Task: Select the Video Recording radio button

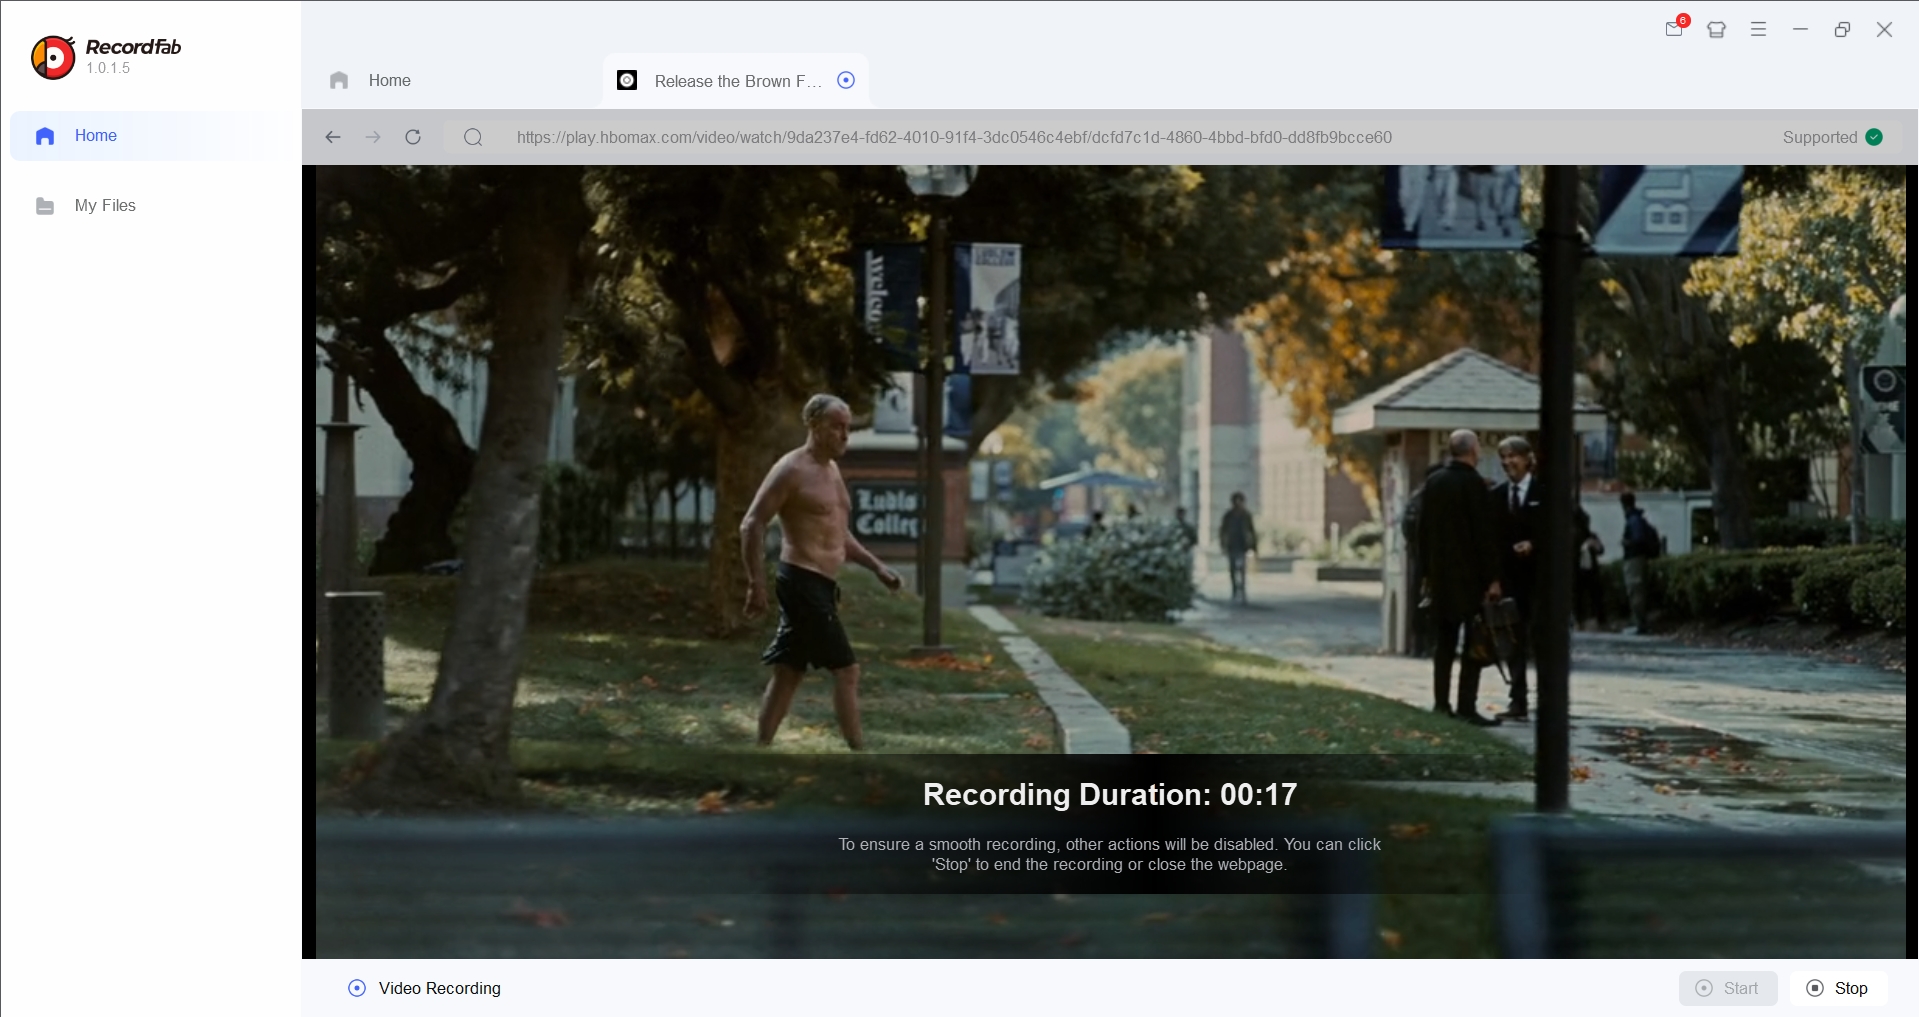Action: (356, 988)
